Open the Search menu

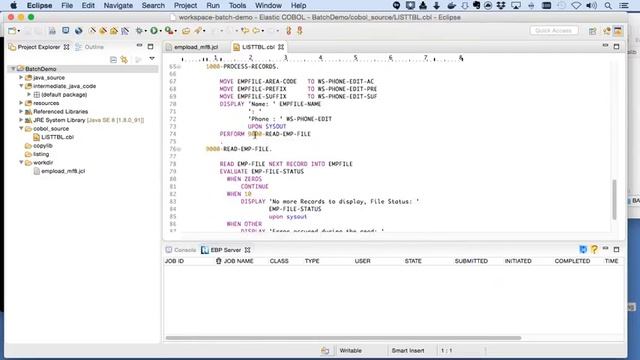tap(153, 6)
